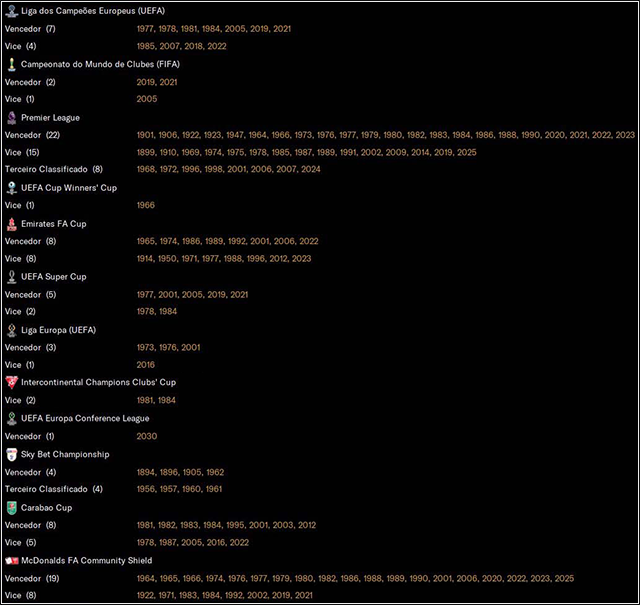
Task: Open the UEFA Super Cup heading
Action: tap(53, 277)
